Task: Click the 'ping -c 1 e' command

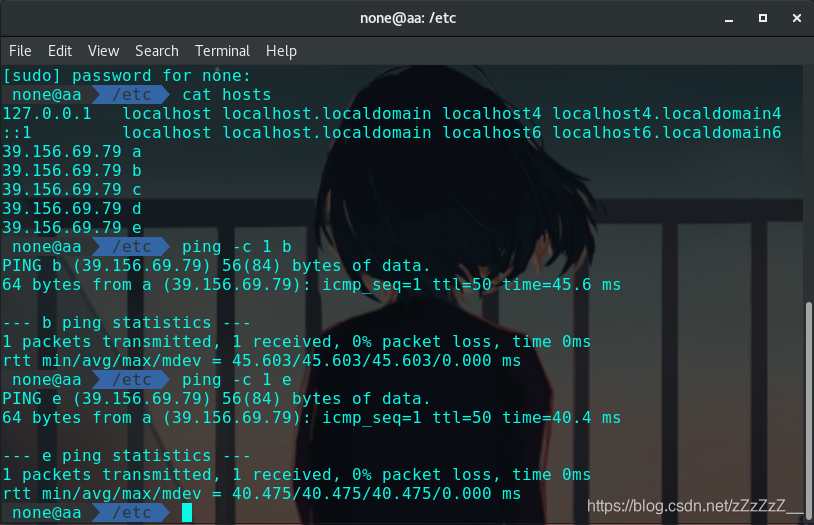Action: pos(236,380)
